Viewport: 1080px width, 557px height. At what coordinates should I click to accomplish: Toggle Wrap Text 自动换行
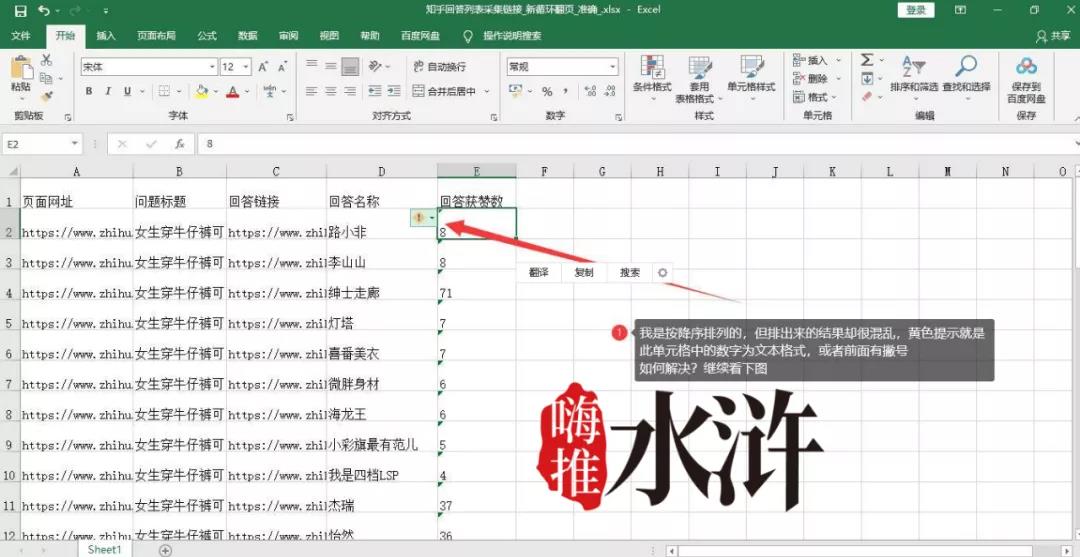pos(439,67)
